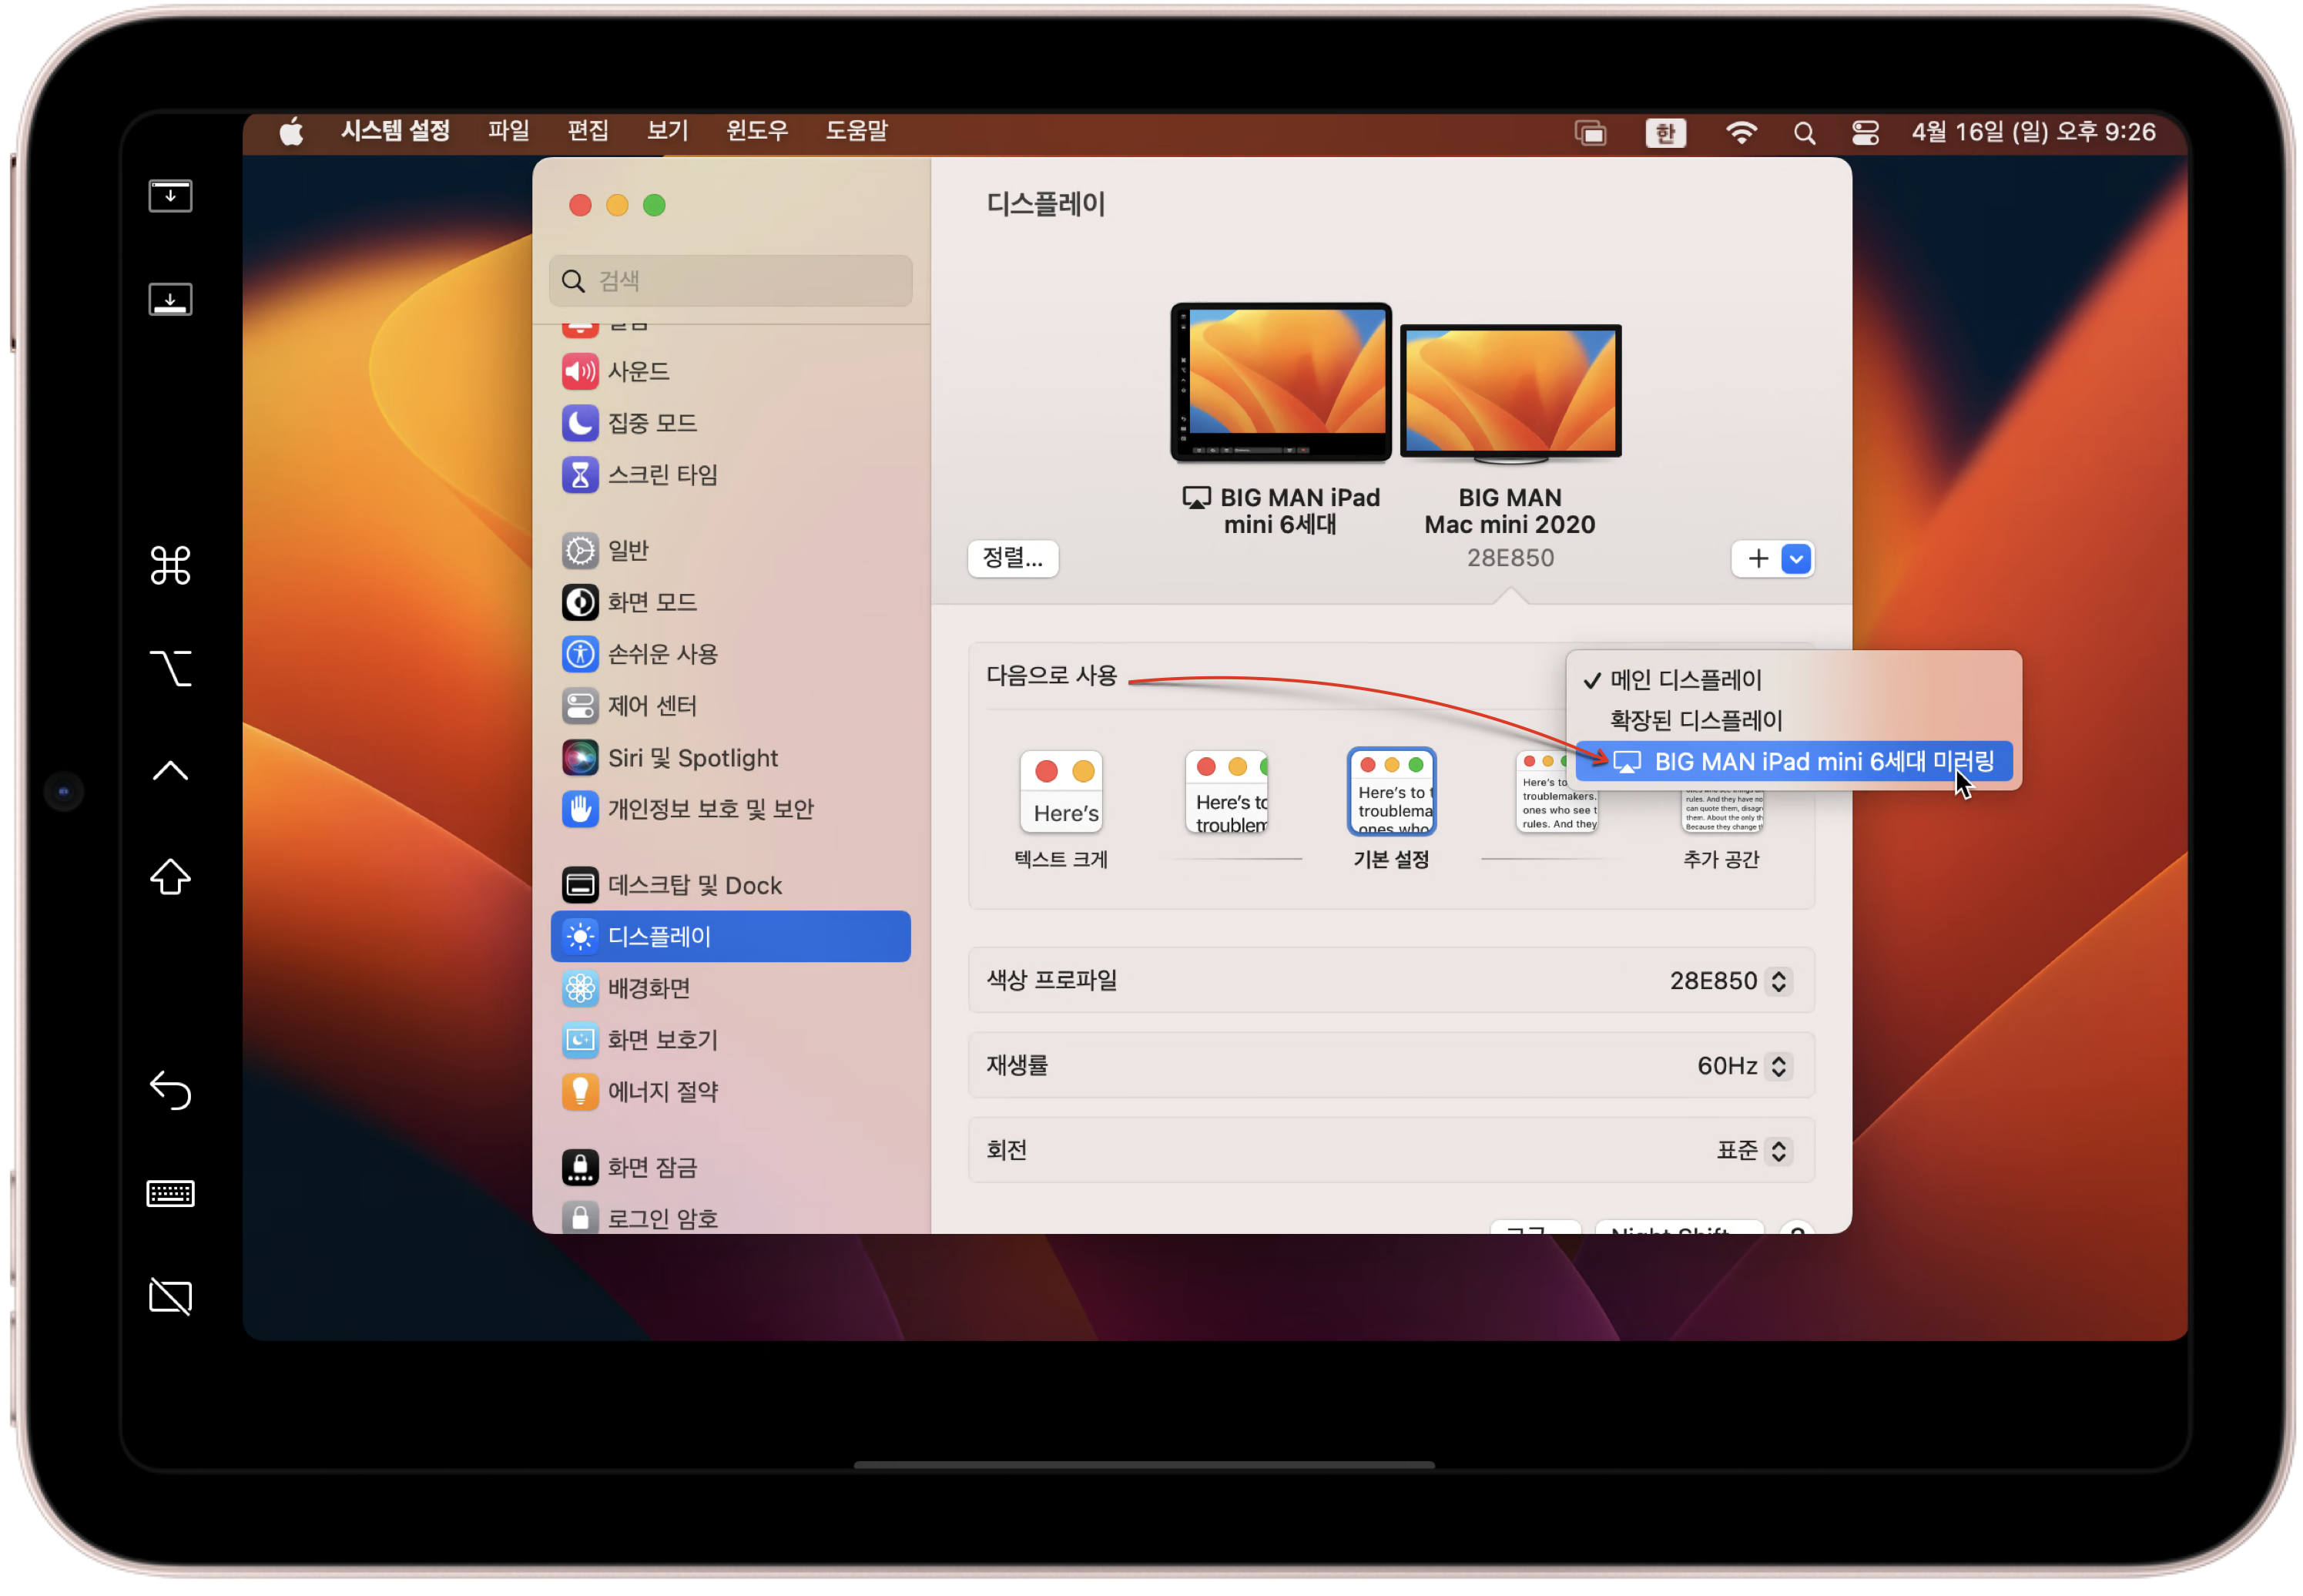Expand the add display dropdown arrow
2303x1596 pixels.
pyautogui.click(x=1796, y=559)
